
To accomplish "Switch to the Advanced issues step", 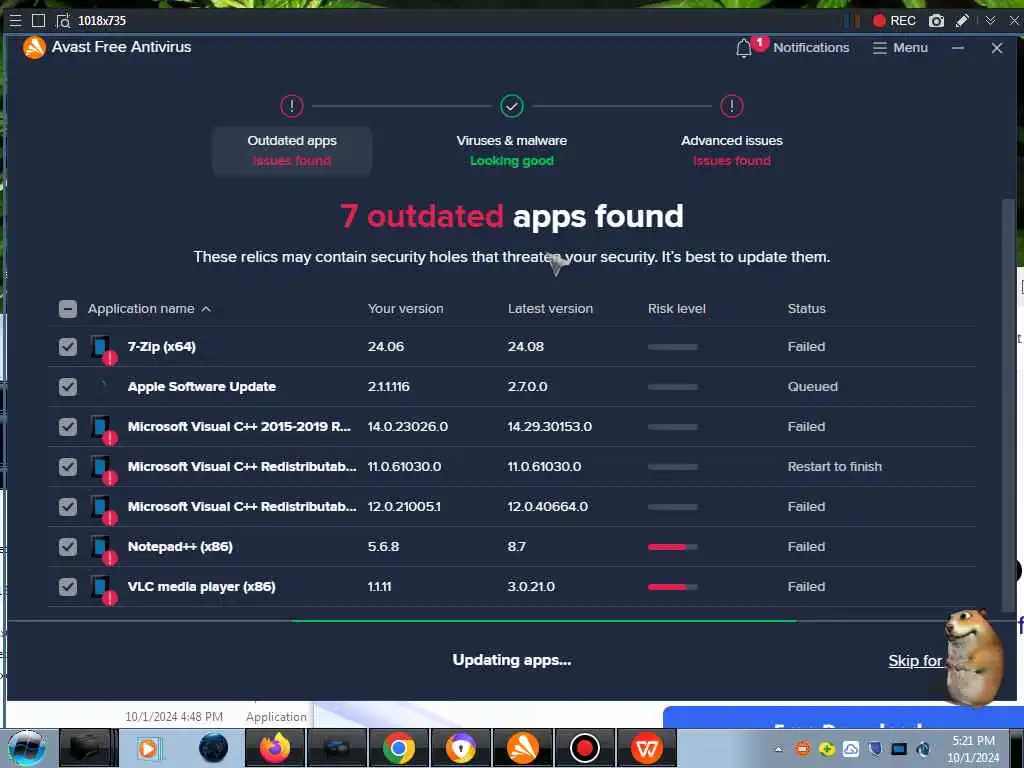I will point(731,150).
